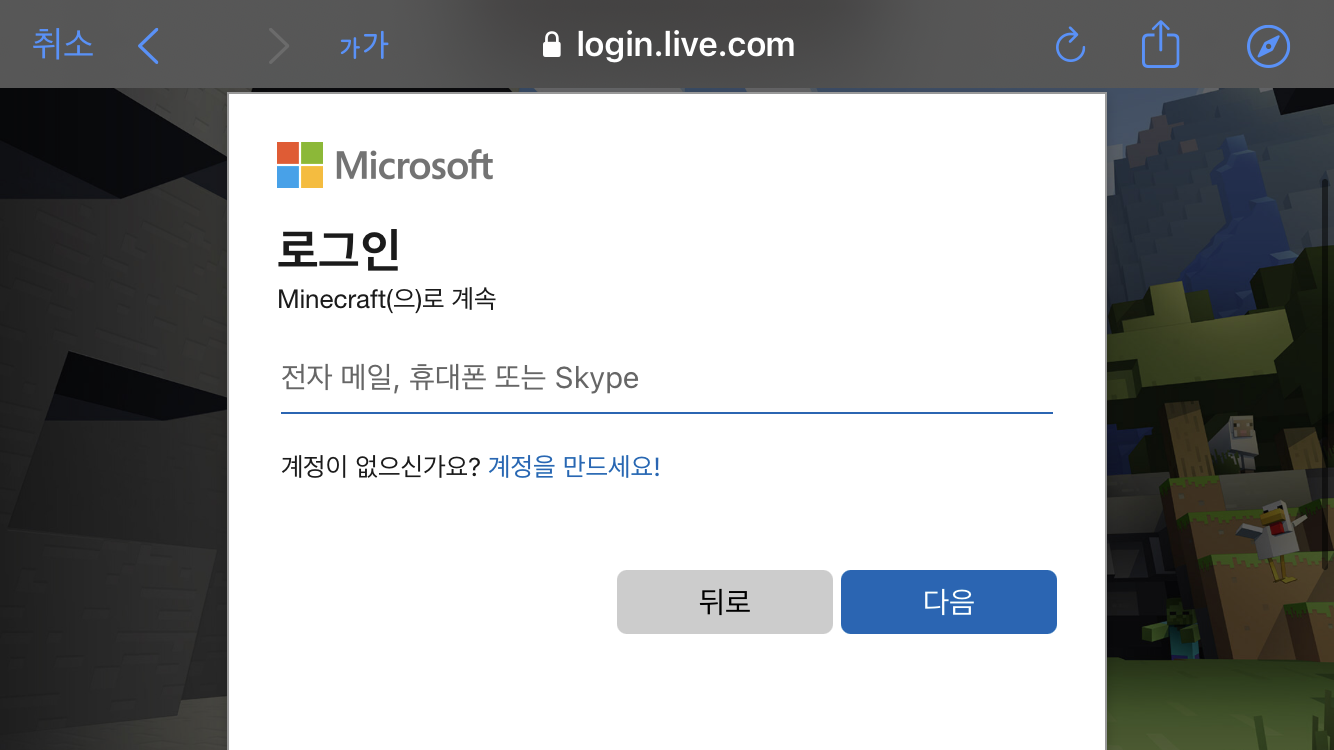Viewport: 1334px width, 750px height.
Task: Tap the padlock icon beside the URL
Action: click(x=551, y=45)
